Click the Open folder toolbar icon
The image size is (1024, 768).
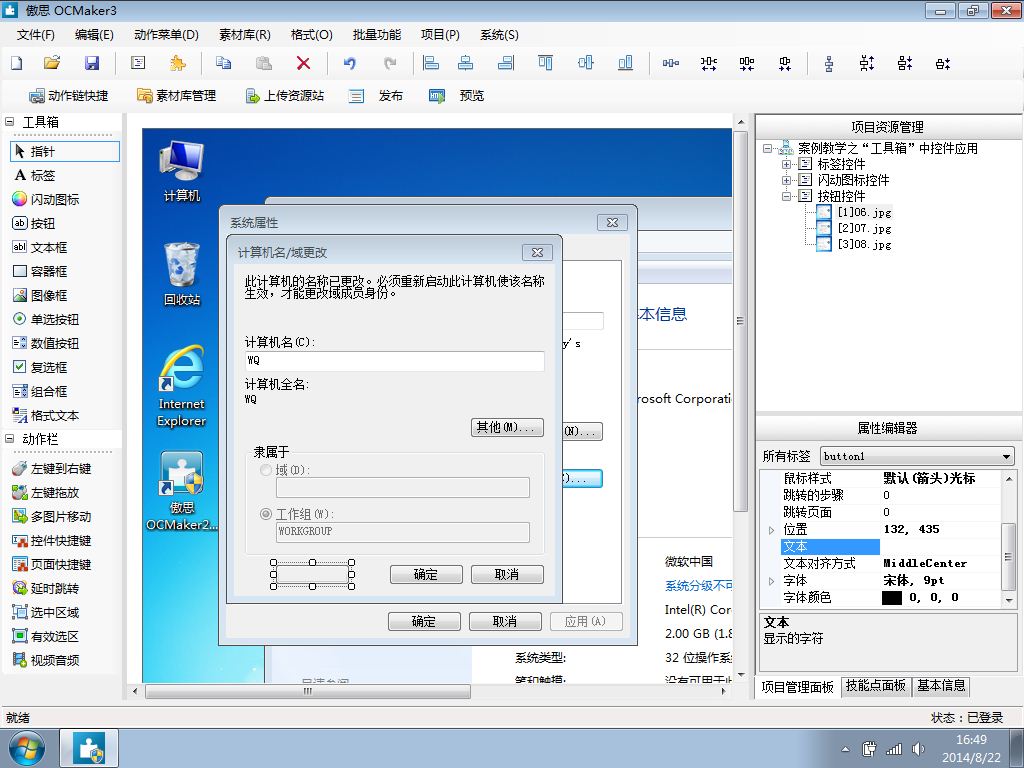click(52, 63)
